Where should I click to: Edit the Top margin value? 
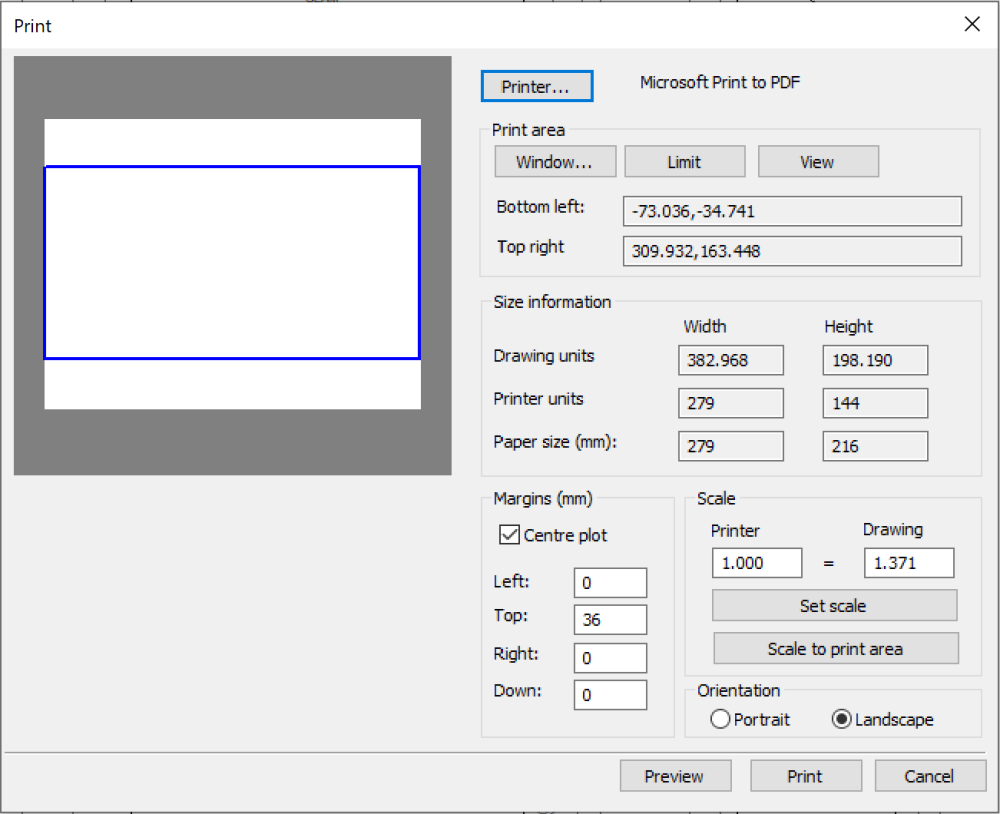point(610,619)
